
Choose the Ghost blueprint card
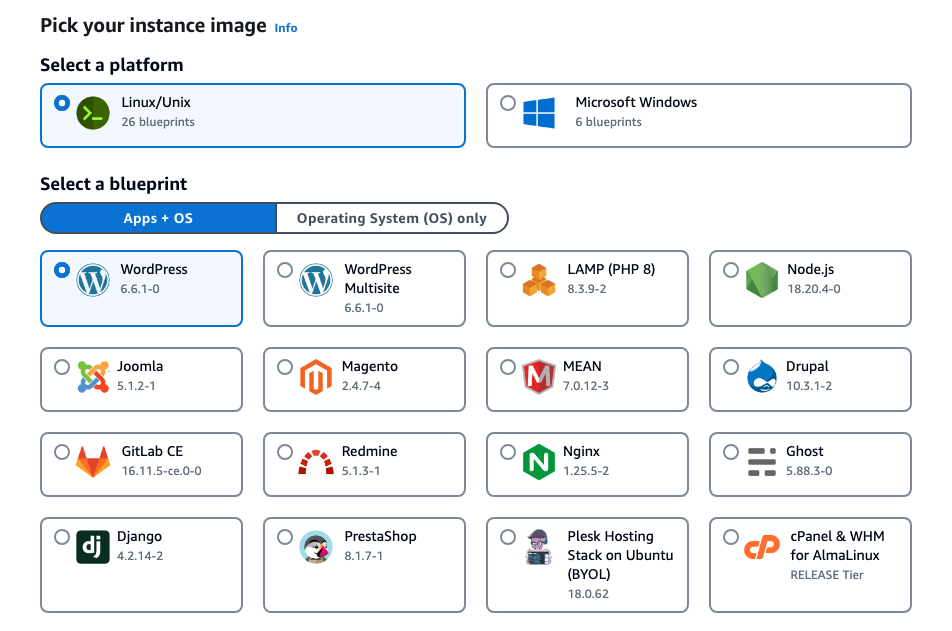click(810, 464)
